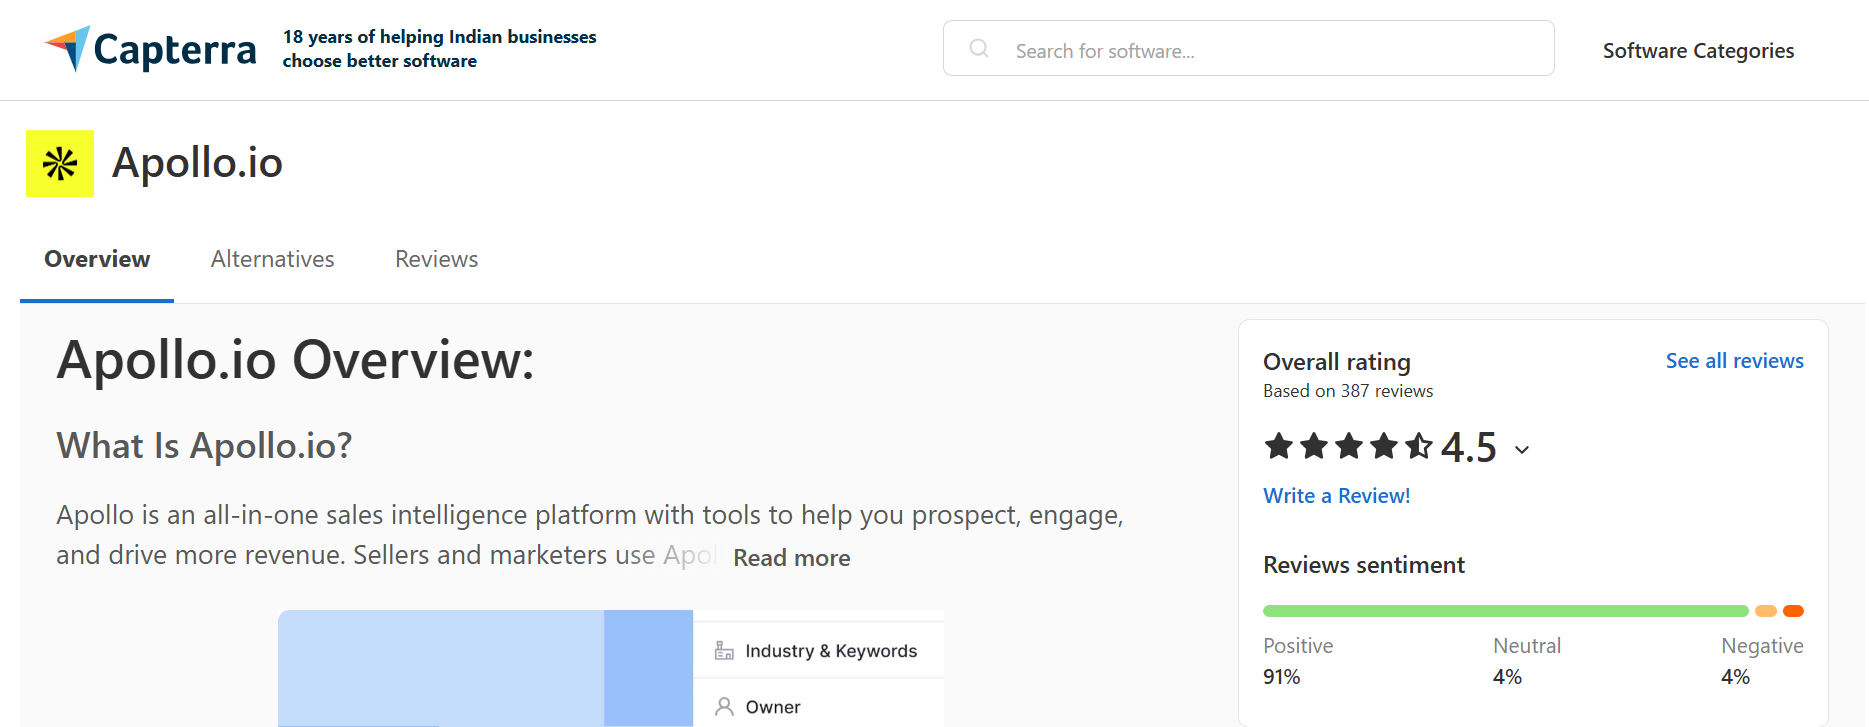The width and height of the screenshot is (1869, 727).
Task: Click the Industry & Keywords building icon
Action: (724, 651)
